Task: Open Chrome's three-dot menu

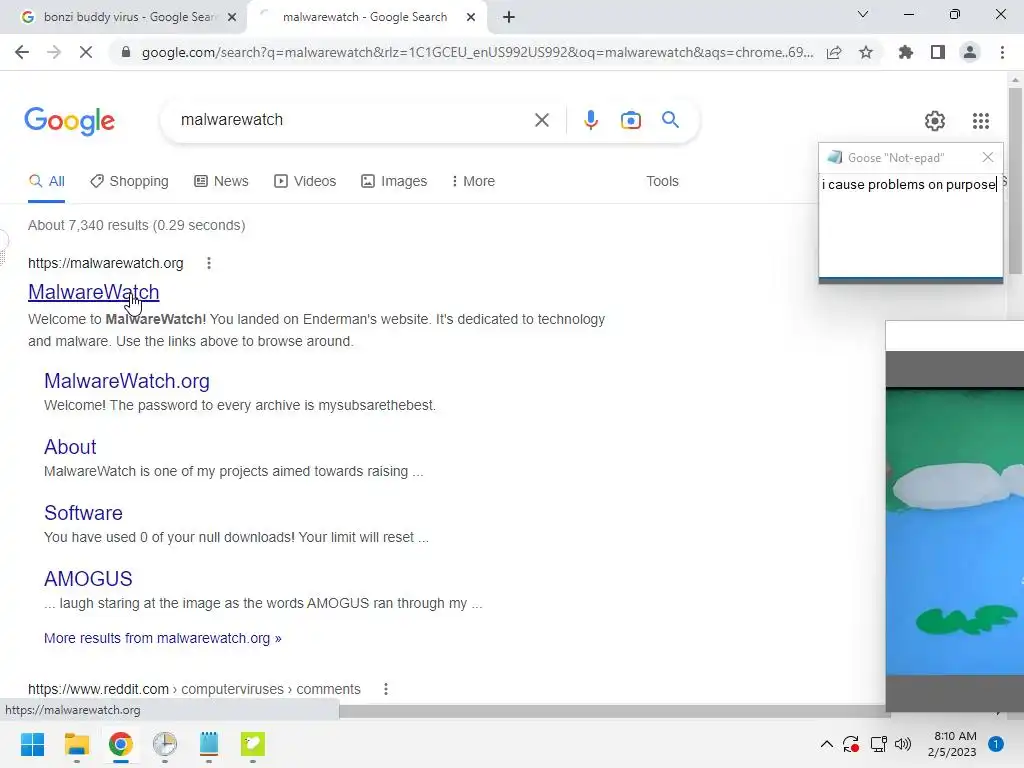Action: coord(1002,52)
